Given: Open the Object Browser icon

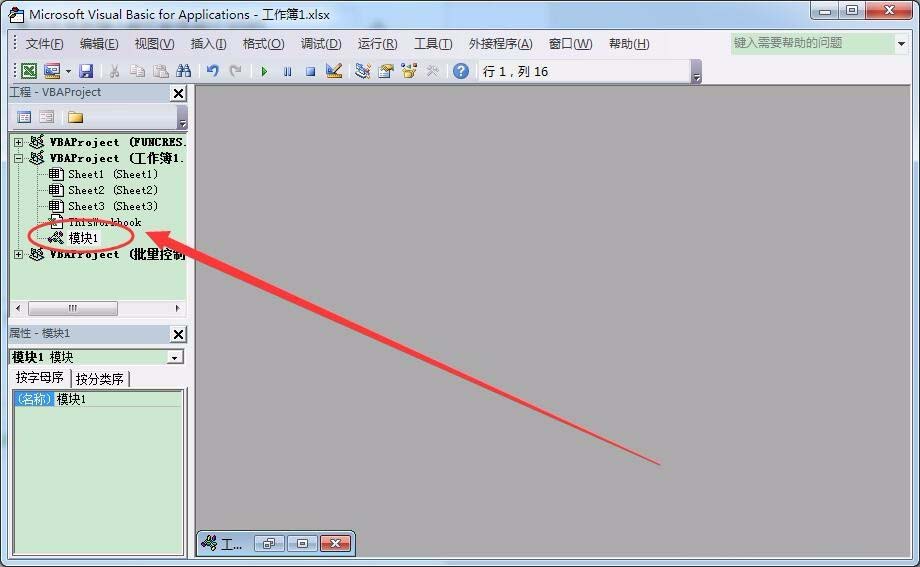Looking at the screenshot, I should click(x=409, y=71).
